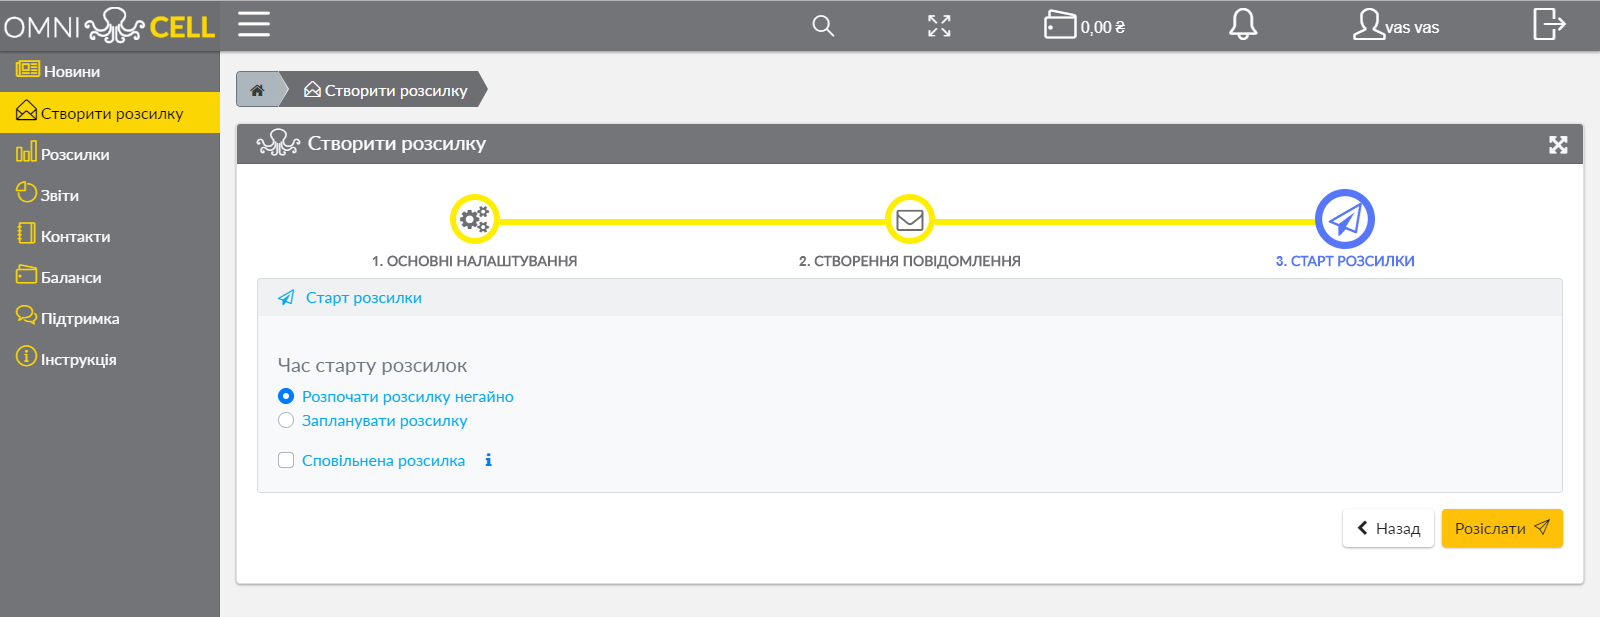
Task: Click the Назад button
Action: pyautogui.click(x=1388, y=528)
